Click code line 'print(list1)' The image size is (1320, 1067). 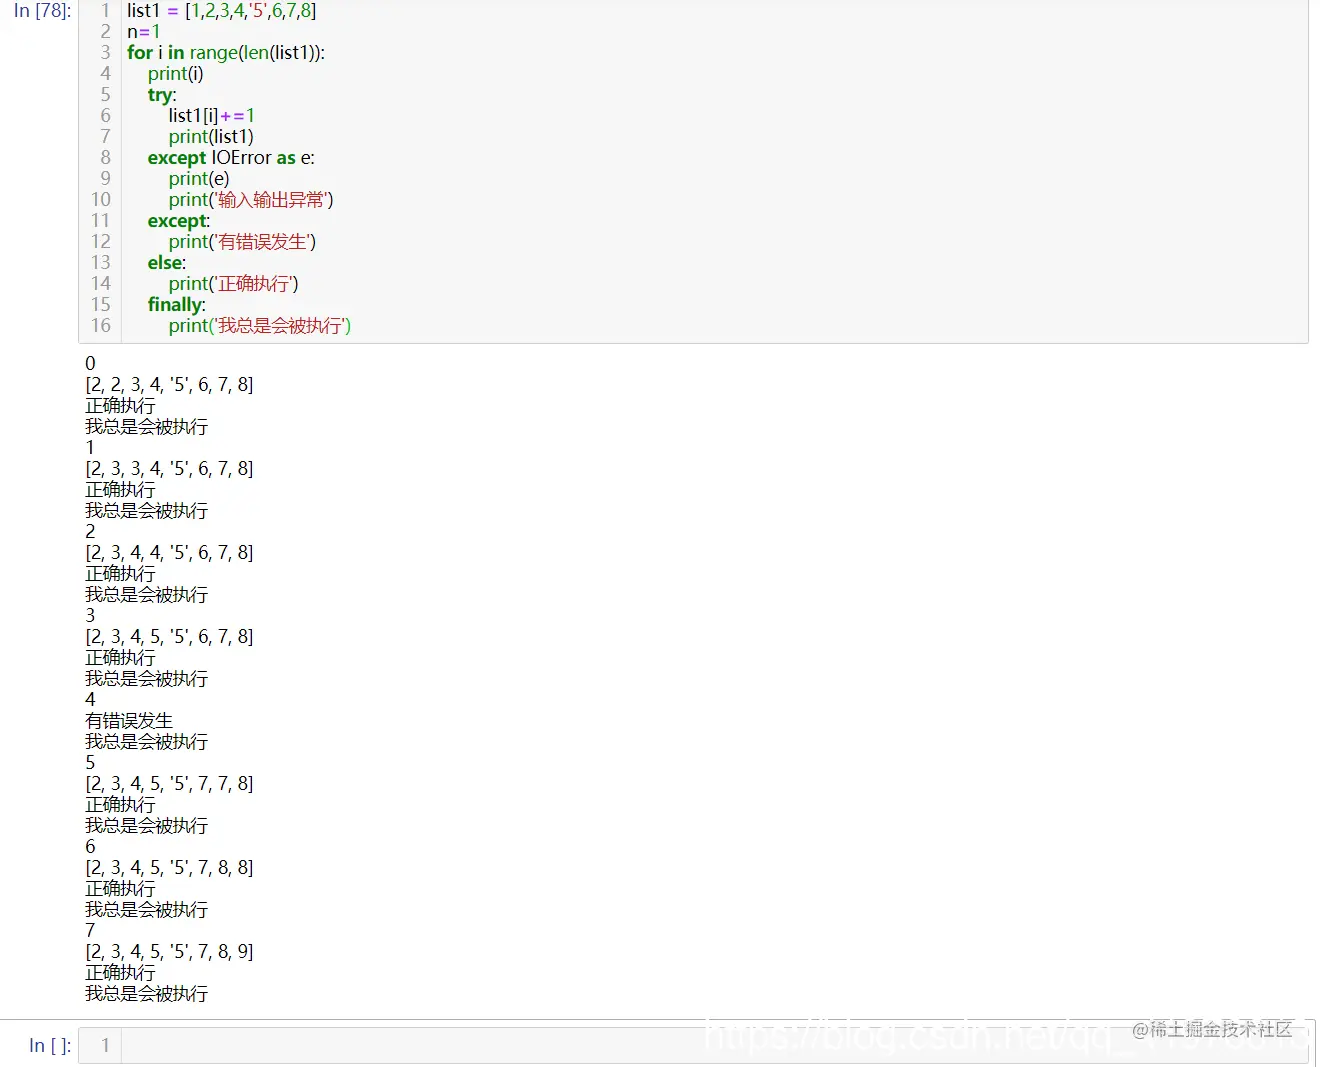[211, 137]
